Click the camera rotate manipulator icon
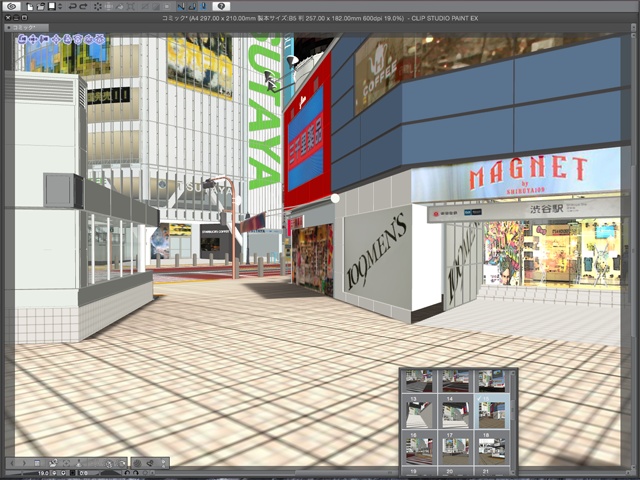 (x=22, y=39)
